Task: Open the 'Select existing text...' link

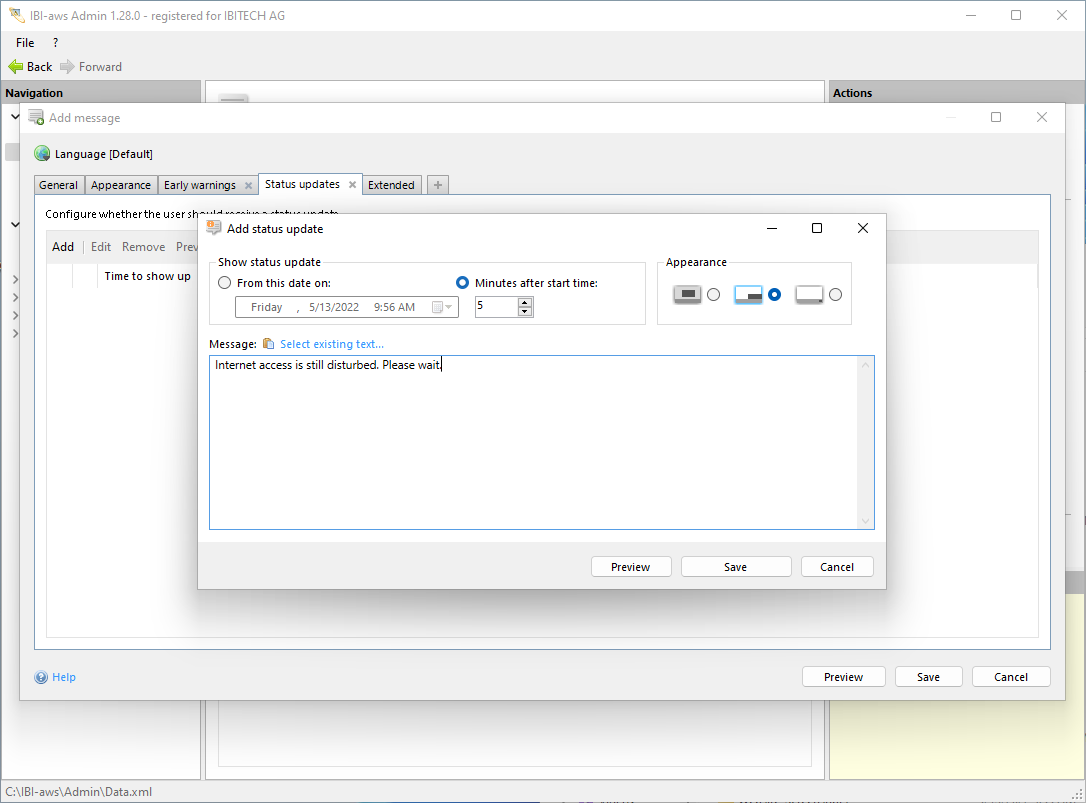Action: pos(331,344)
